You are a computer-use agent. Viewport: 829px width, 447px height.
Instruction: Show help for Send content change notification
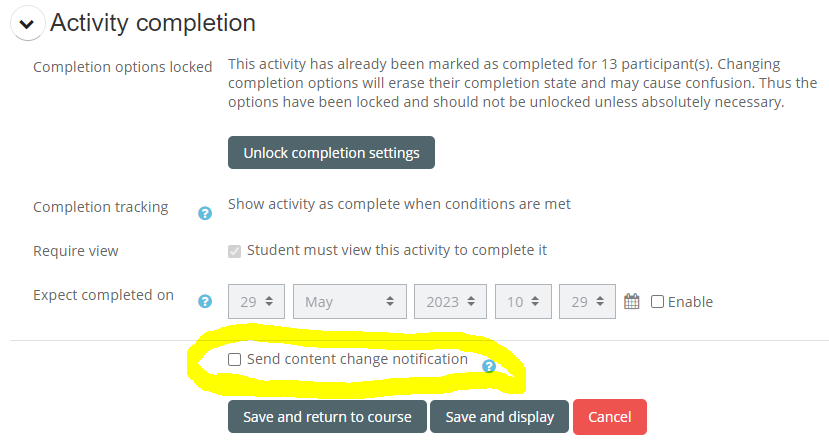tap(489, 367)
